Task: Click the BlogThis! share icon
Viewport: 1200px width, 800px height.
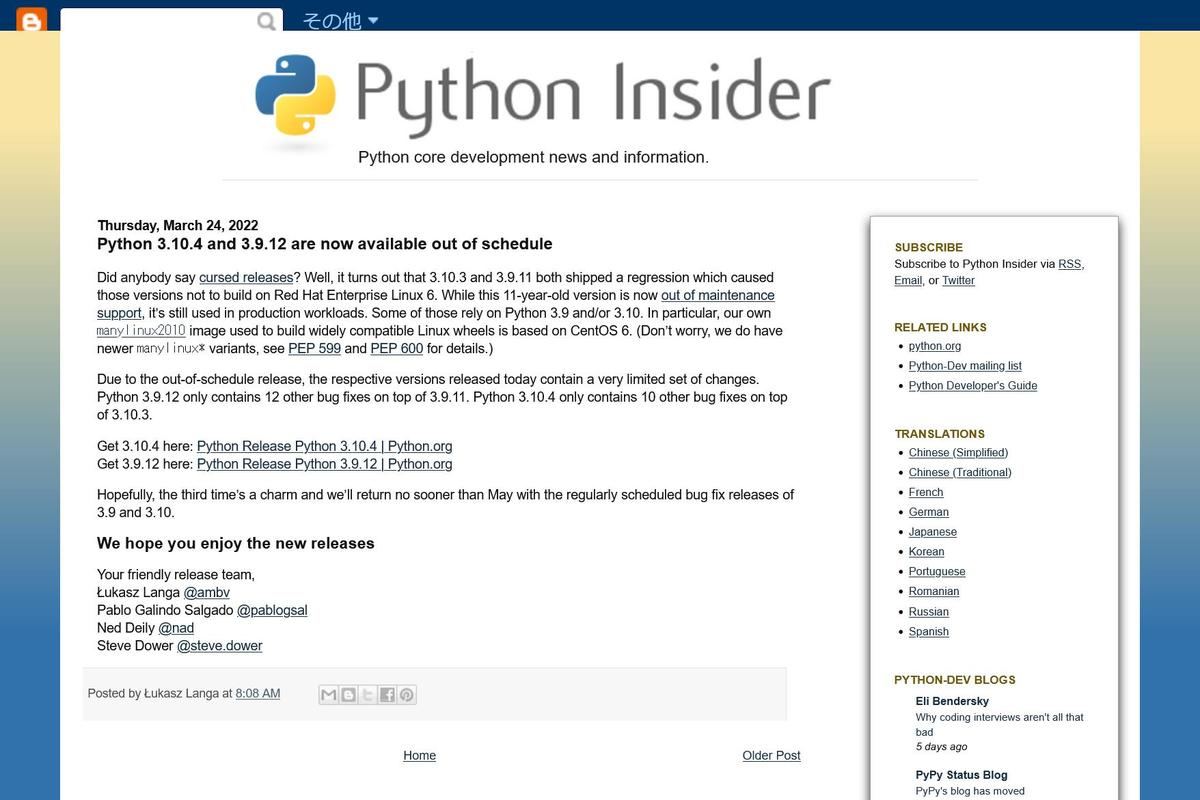Action: pos(348,694)
